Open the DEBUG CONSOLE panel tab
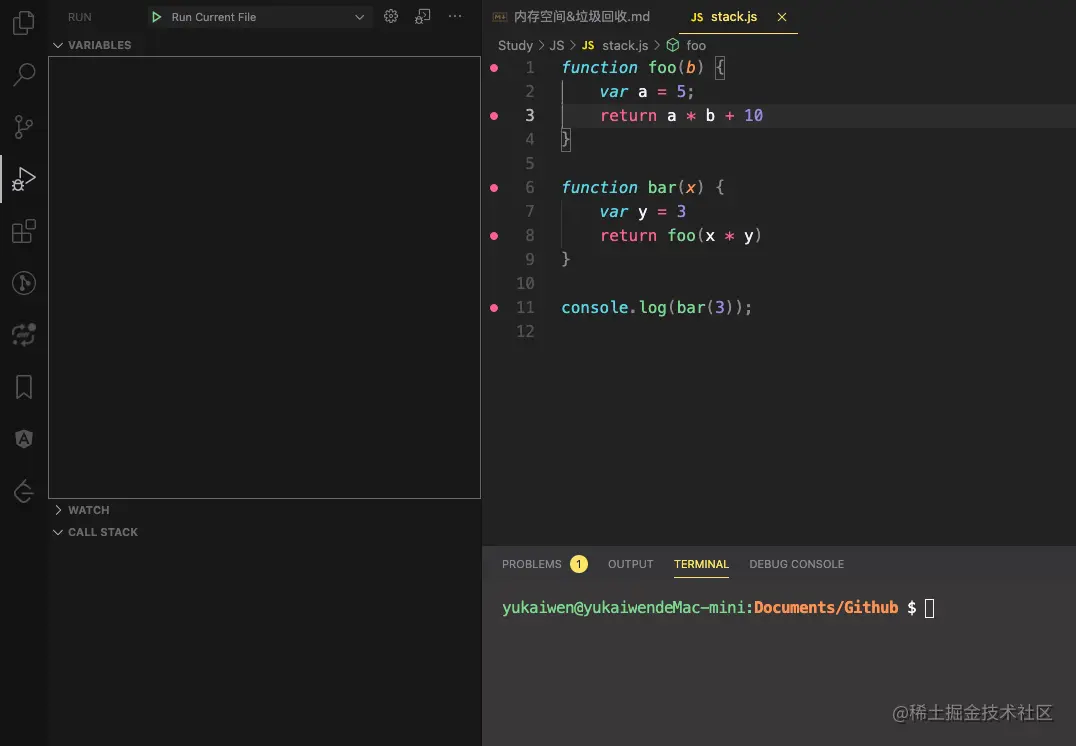This screenshot has width=1076, height=746. pos(797,564)
